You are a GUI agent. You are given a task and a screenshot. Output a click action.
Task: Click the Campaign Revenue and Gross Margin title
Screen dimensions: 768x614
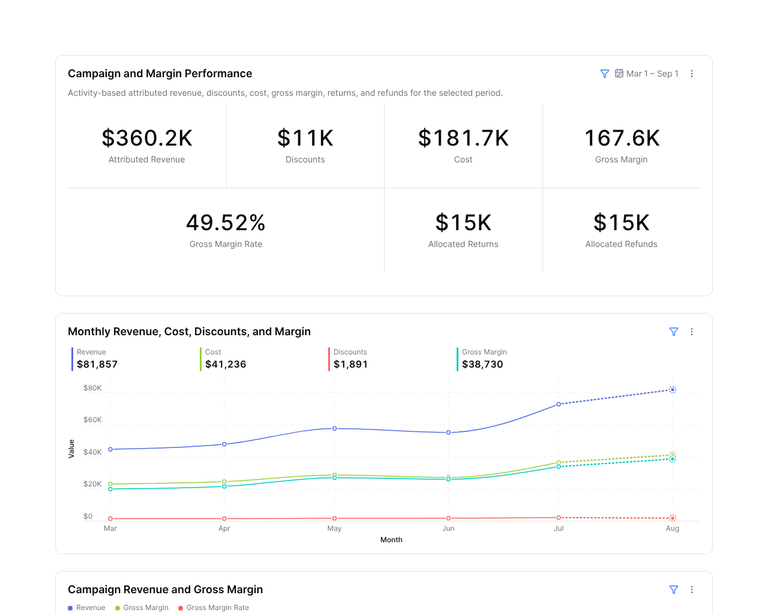[165, 590]
